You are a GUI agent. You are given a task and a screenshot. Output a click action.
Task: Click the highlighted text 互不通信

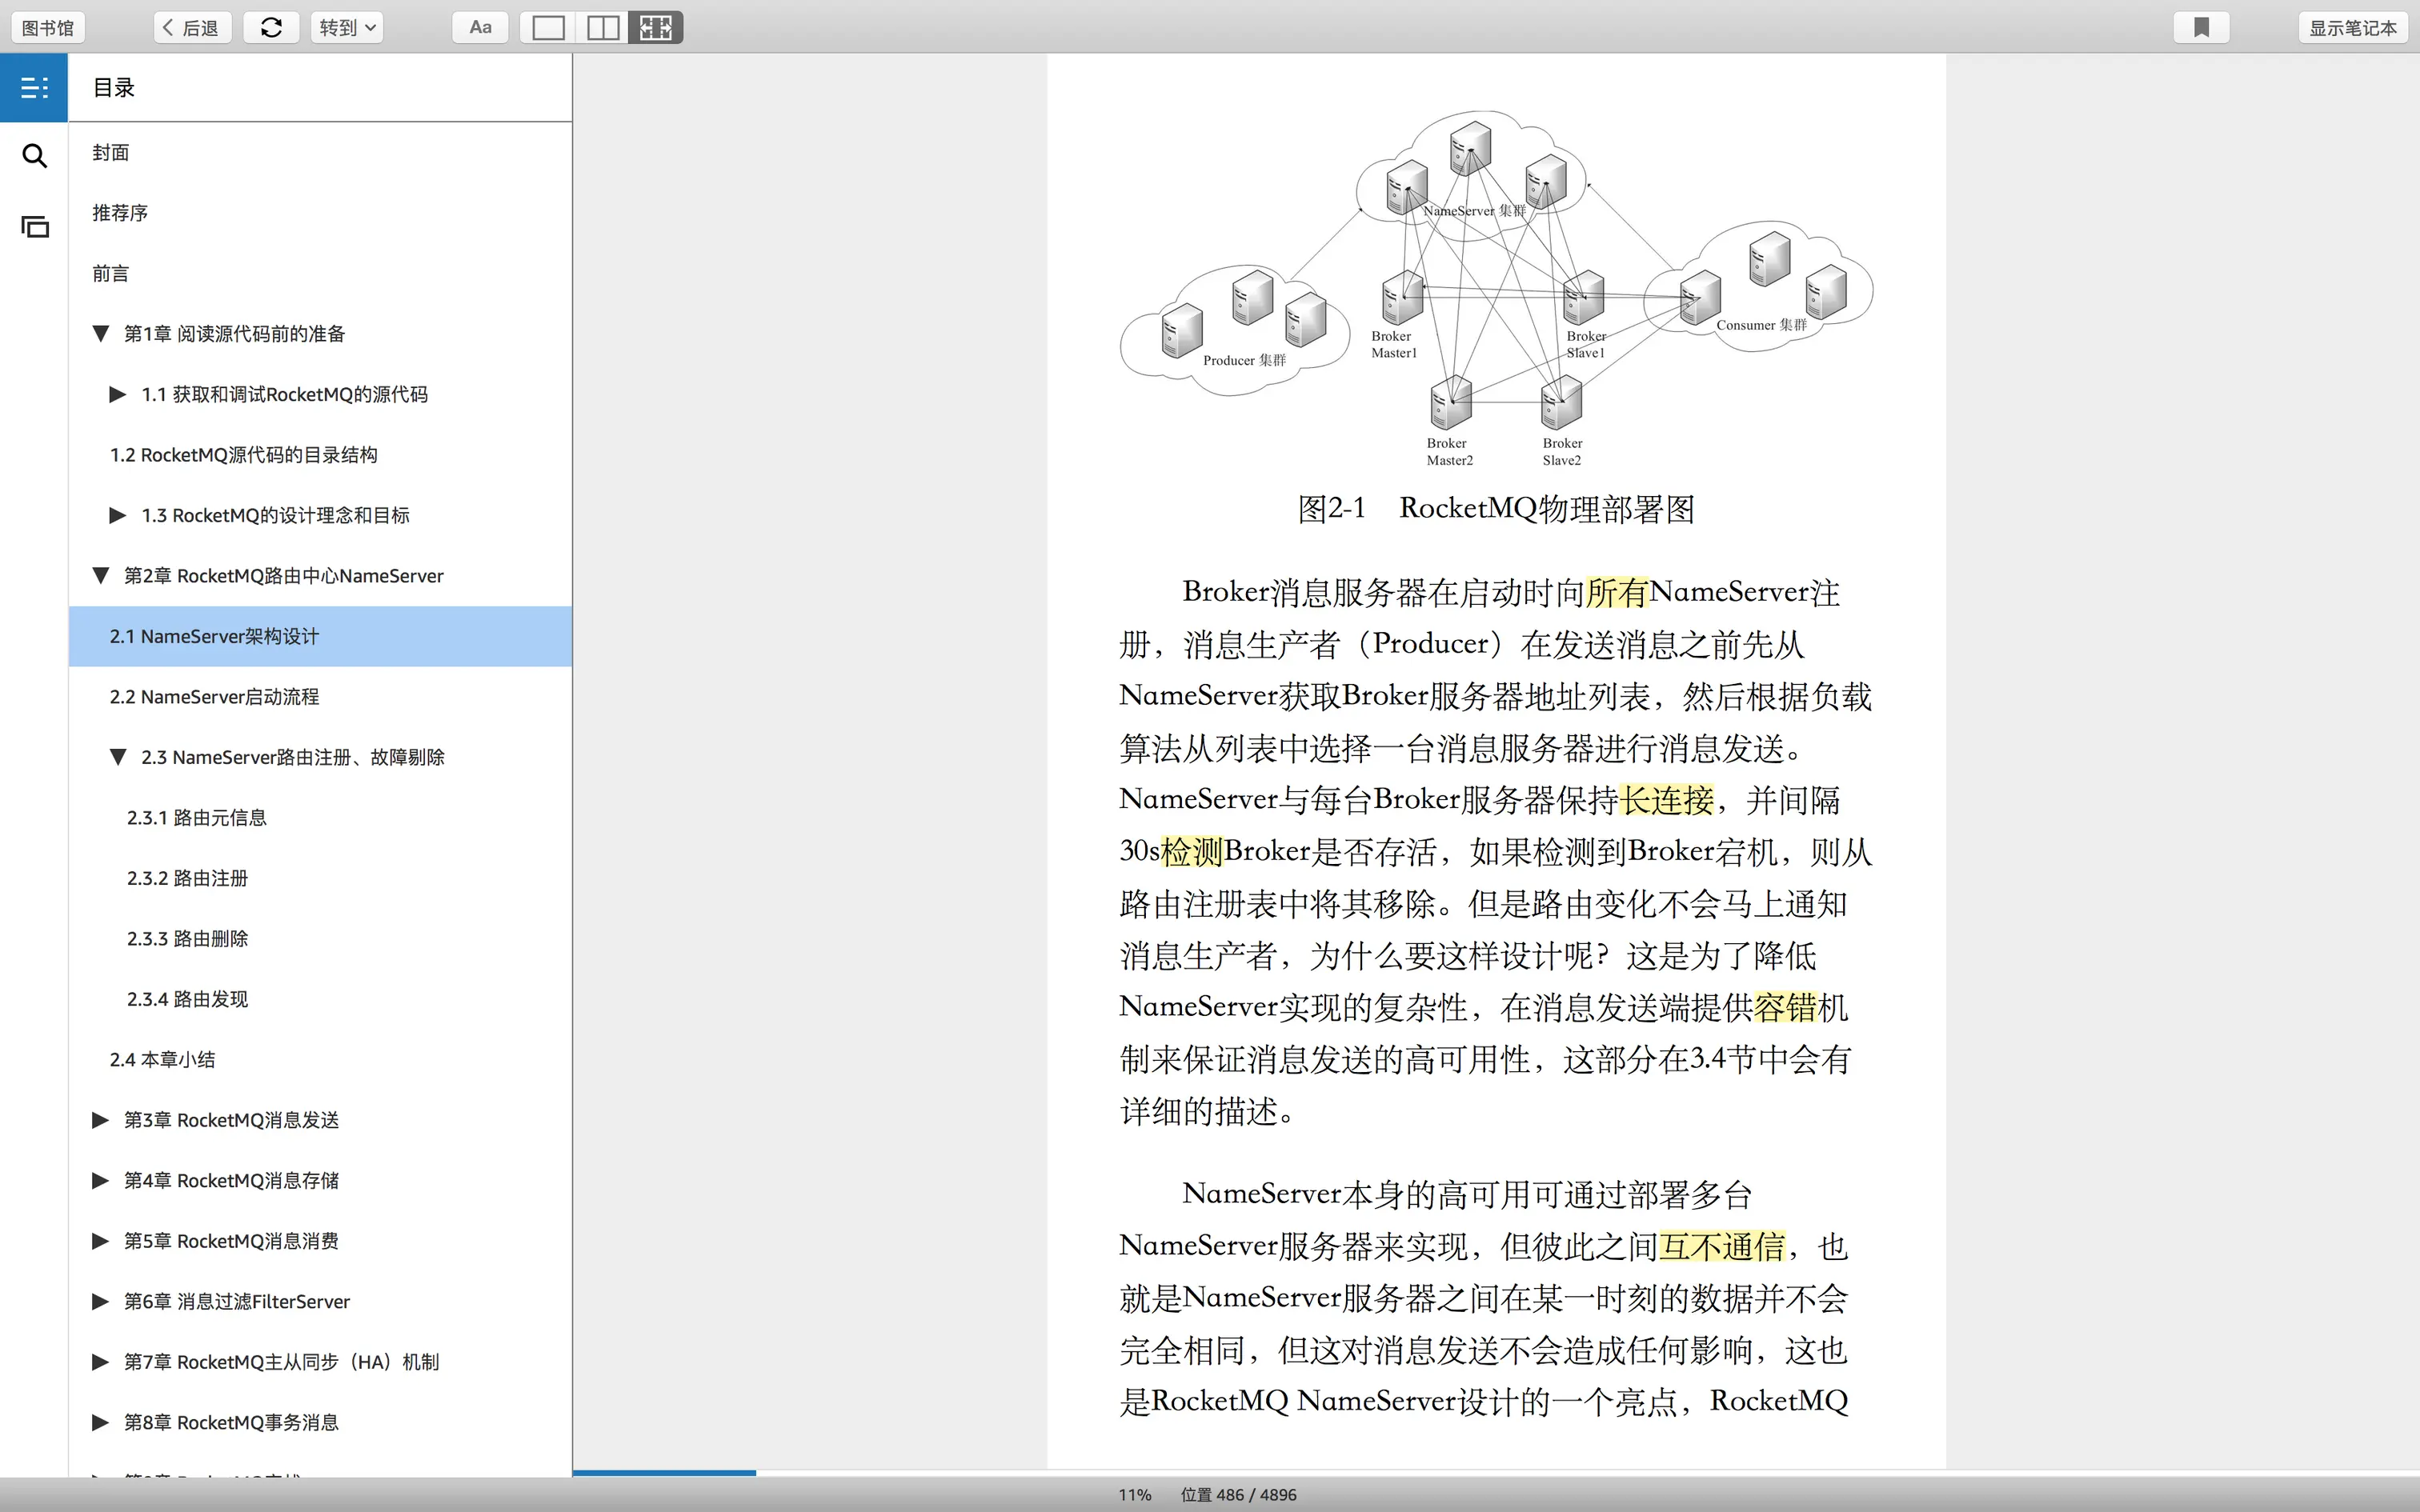1722,1246
